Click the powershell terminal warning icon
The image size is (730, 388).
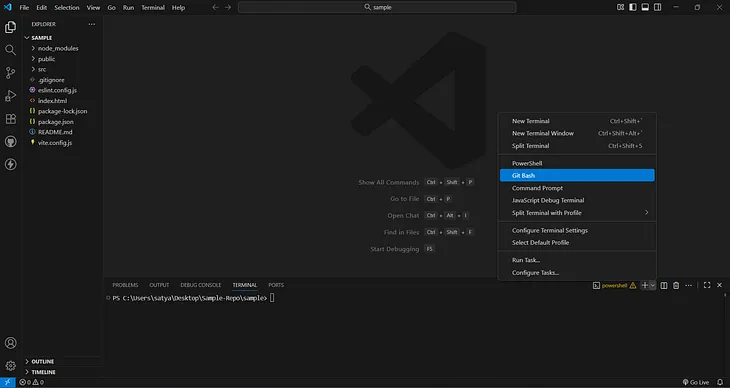[633, 286]
